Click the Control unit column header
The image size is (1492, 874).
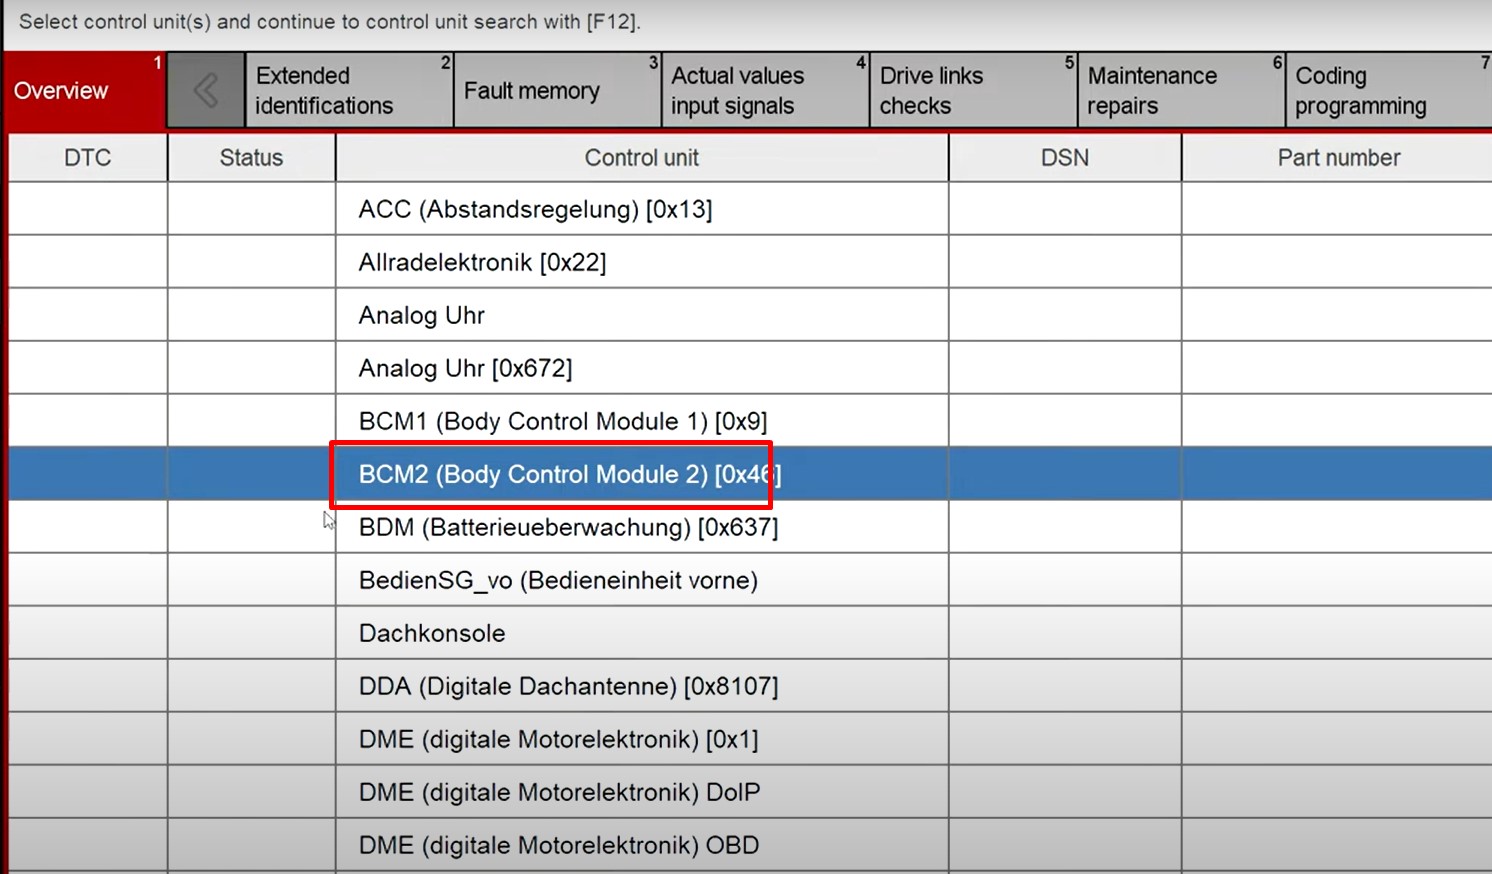641,158
